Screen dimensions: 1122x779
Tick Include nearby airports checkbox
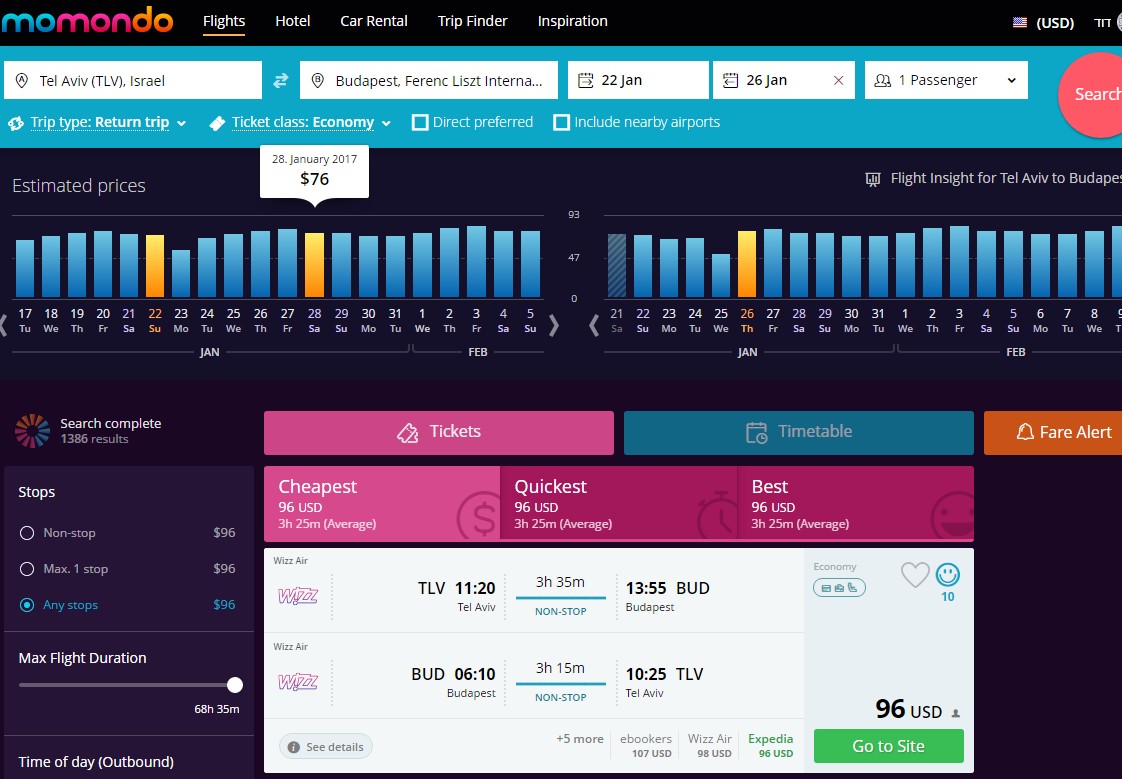[562, 122]
